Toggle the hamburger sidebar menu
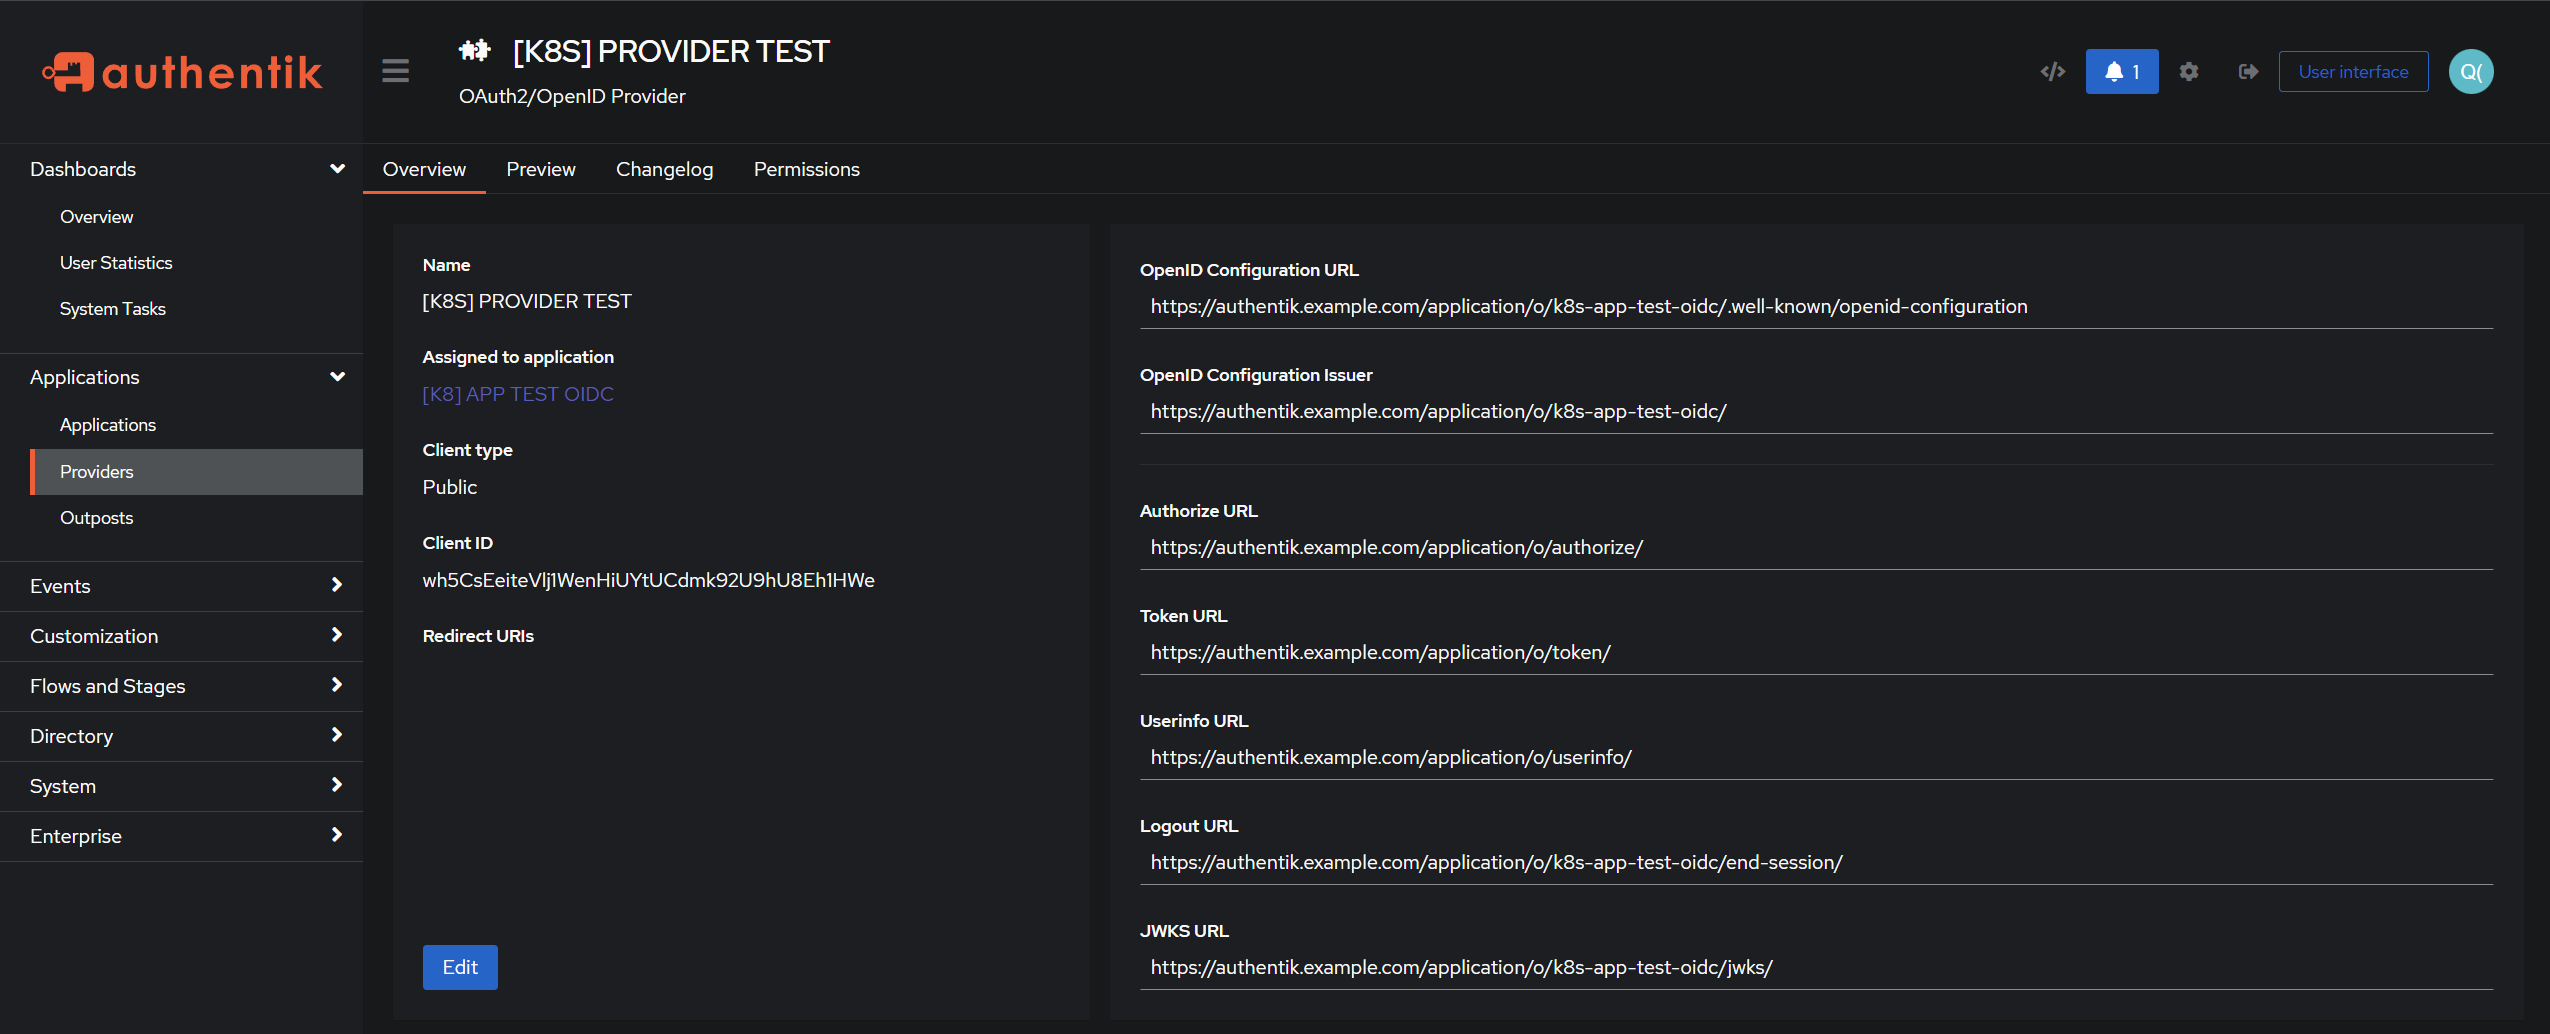 [395, 71]
